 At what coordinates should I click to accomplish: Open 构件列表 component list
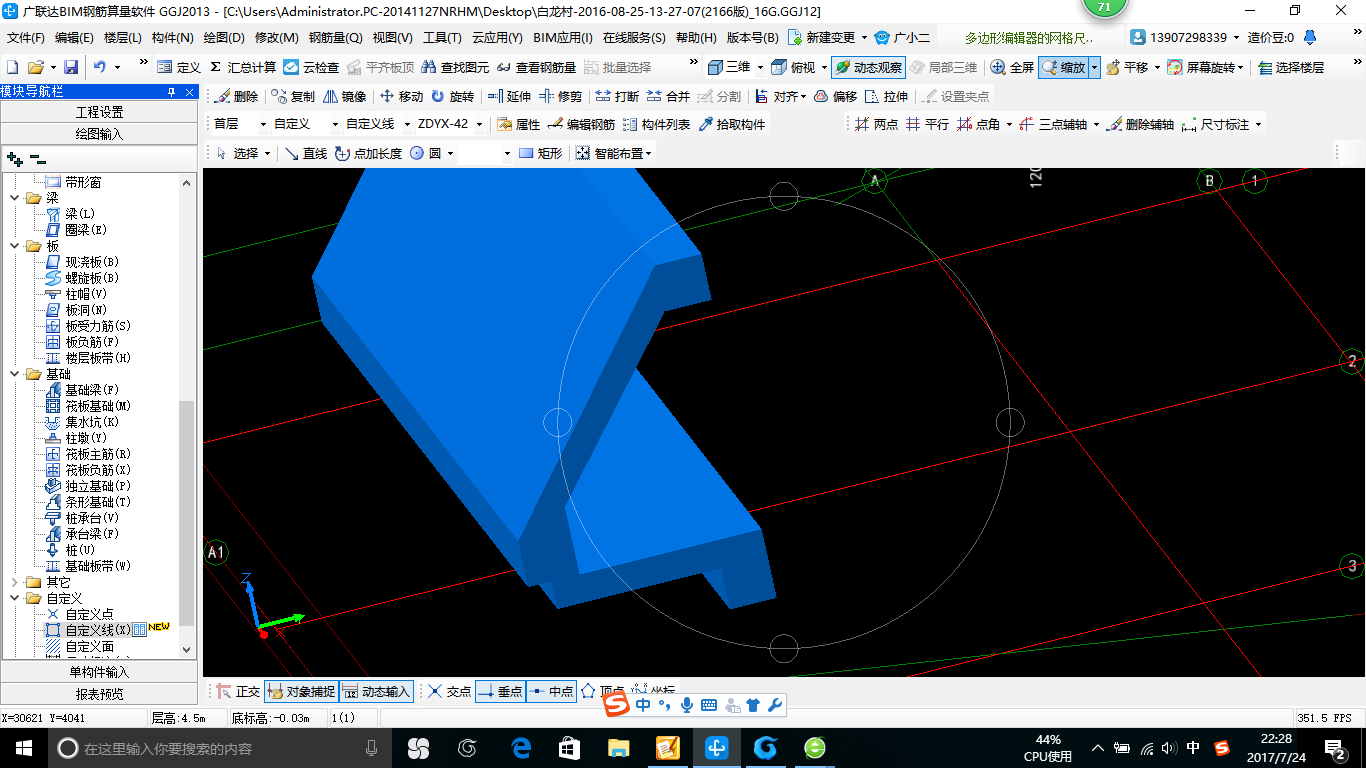656,124
